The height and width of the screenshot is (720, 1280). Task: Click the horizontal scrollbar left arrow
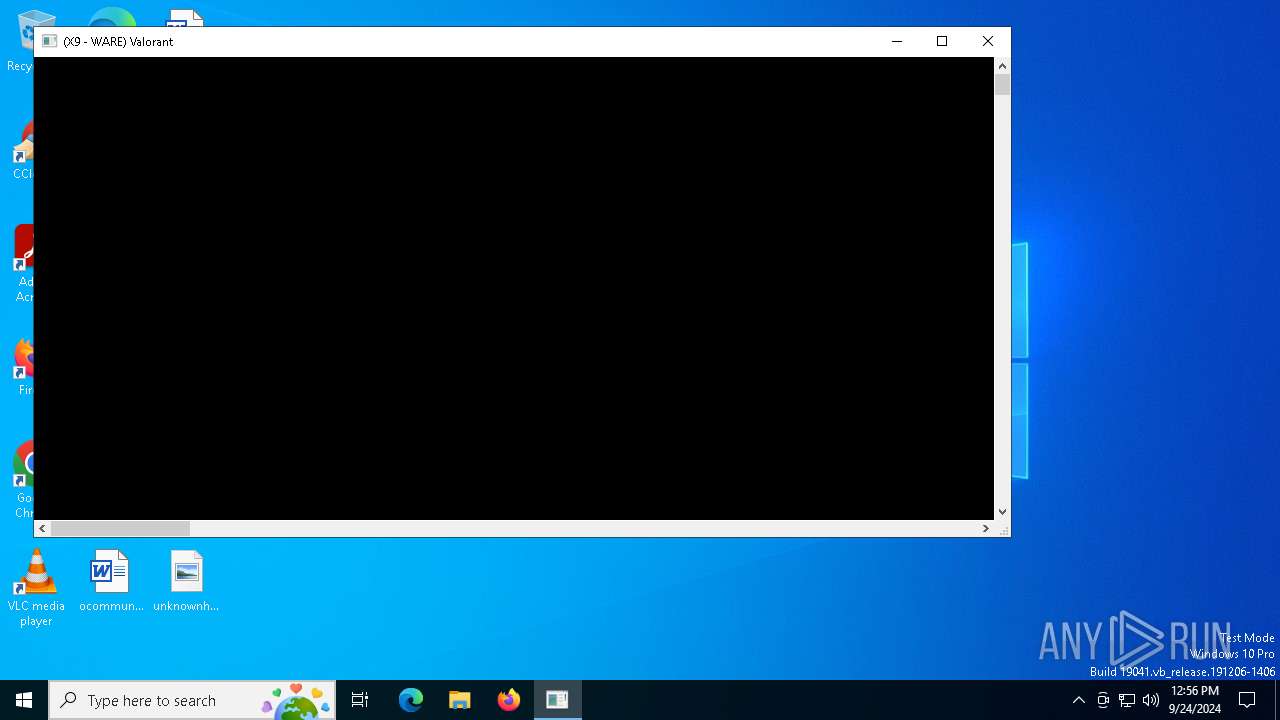click(x=42, y=528)
